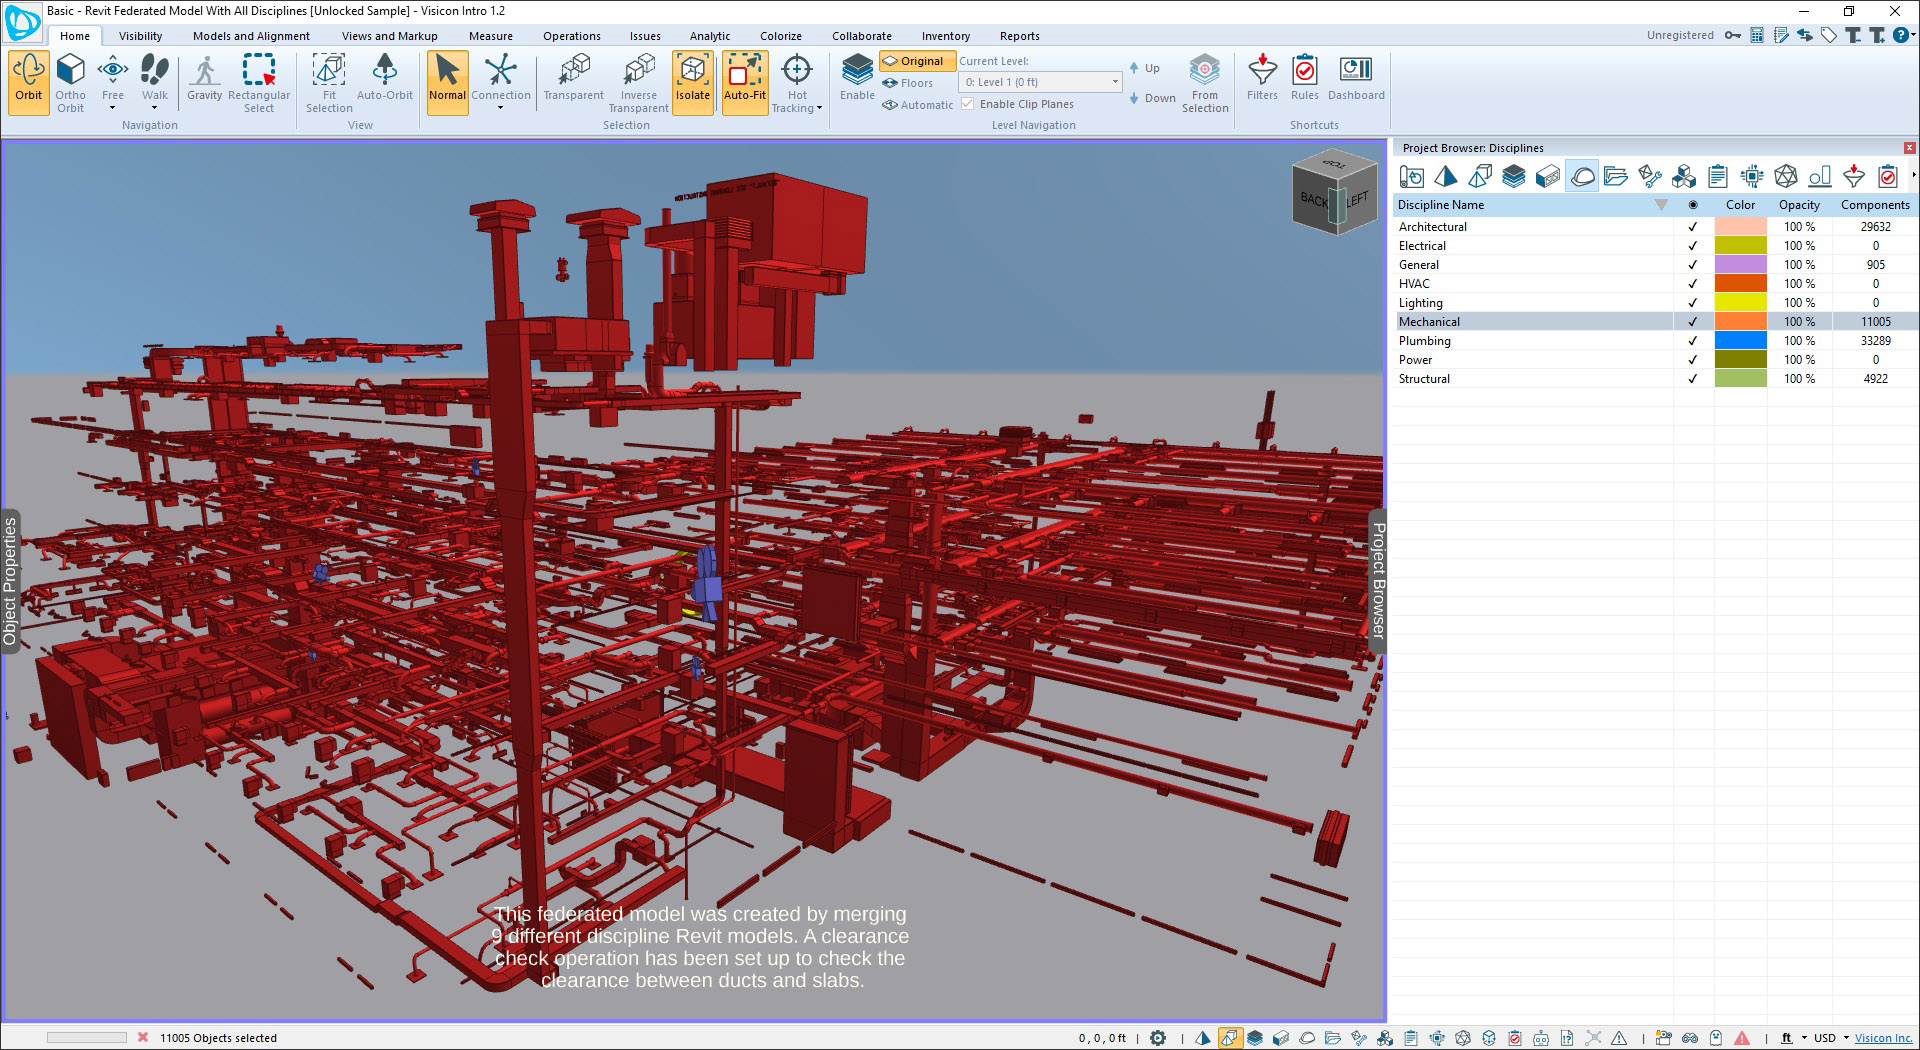Toggle visibility of Electrical discipline
The image size is (1920, 1050).
[1692, 246]
